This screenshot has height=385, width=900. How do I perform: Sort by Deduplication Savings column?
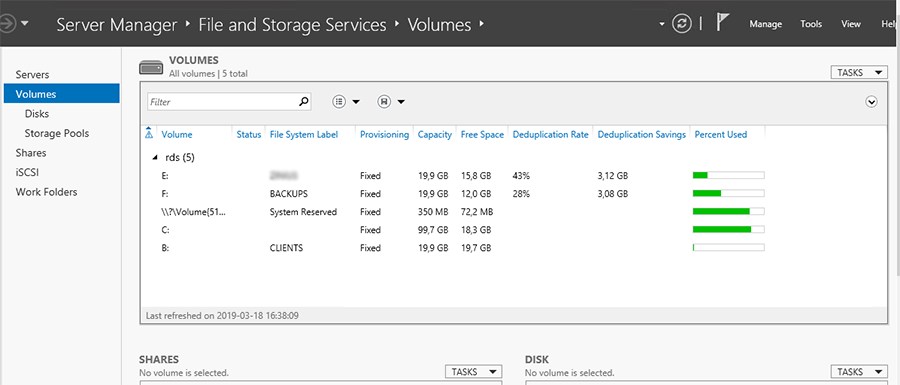coord(642,134)
